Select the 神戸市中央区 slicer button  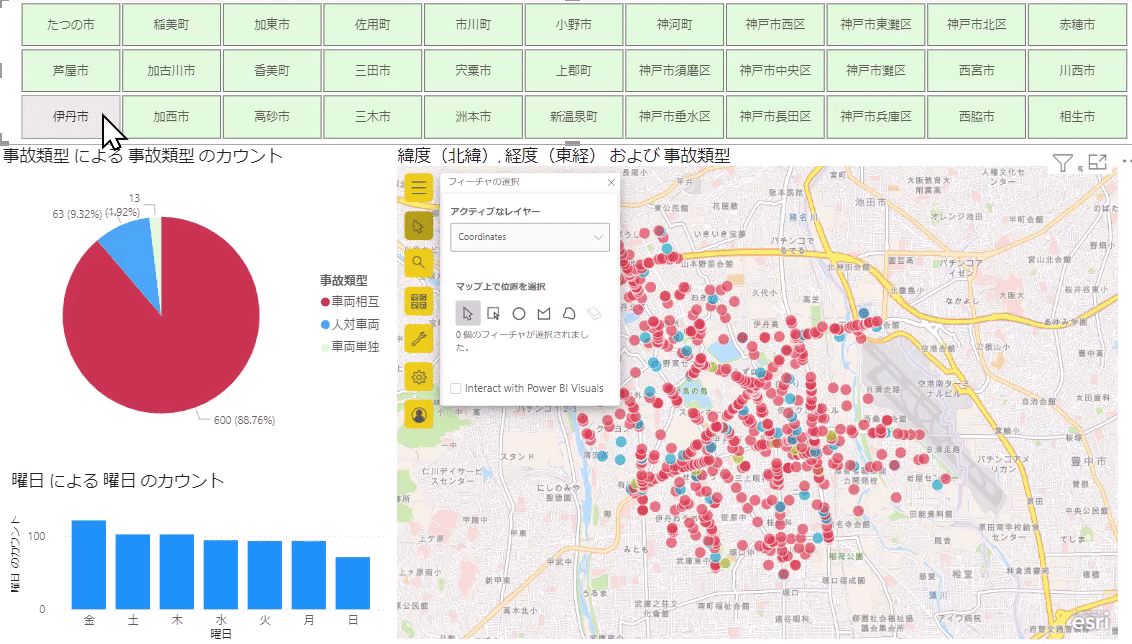coord(775,71)
